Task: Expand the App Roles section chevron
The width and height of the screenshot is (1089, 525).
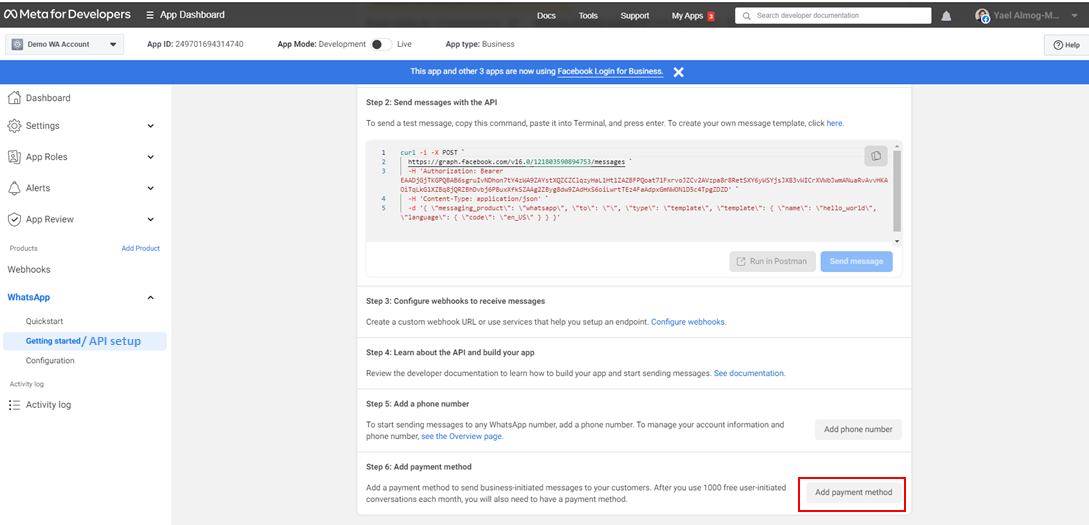Action: [151, 157]
